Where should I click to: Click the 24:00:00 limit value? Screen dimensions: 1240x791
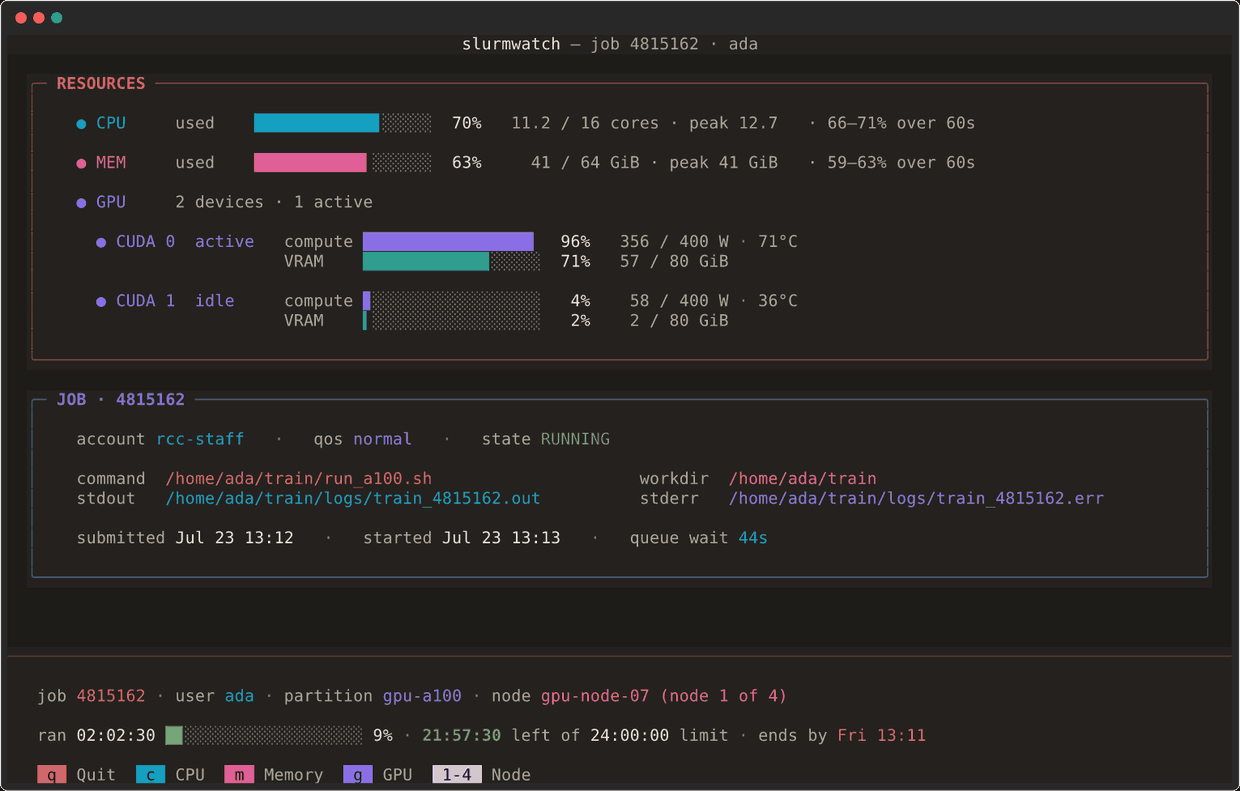629,735
